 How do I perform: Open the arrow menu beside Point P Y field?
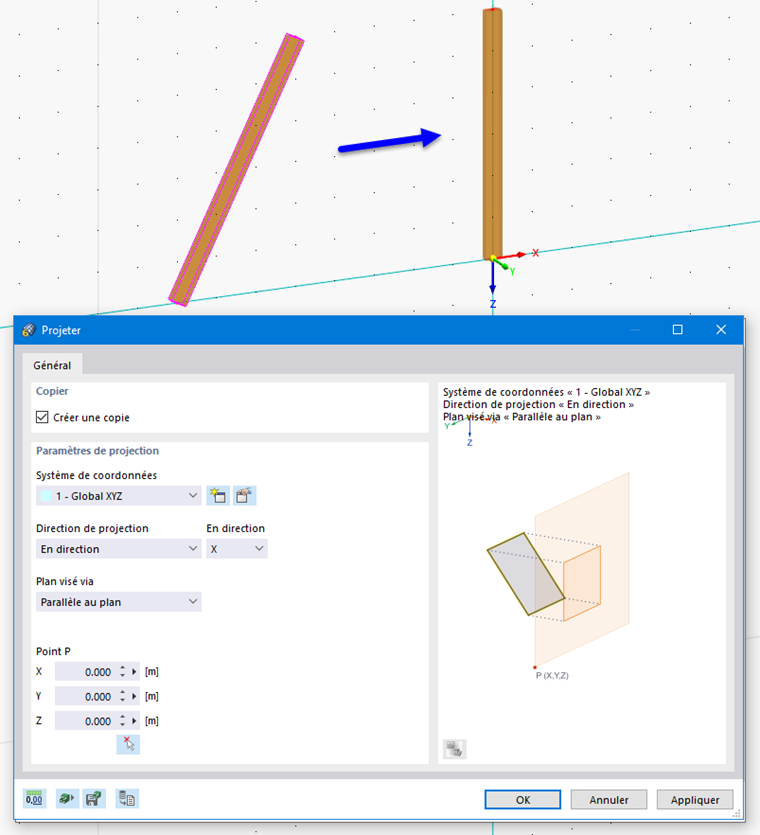click(135, 697)
